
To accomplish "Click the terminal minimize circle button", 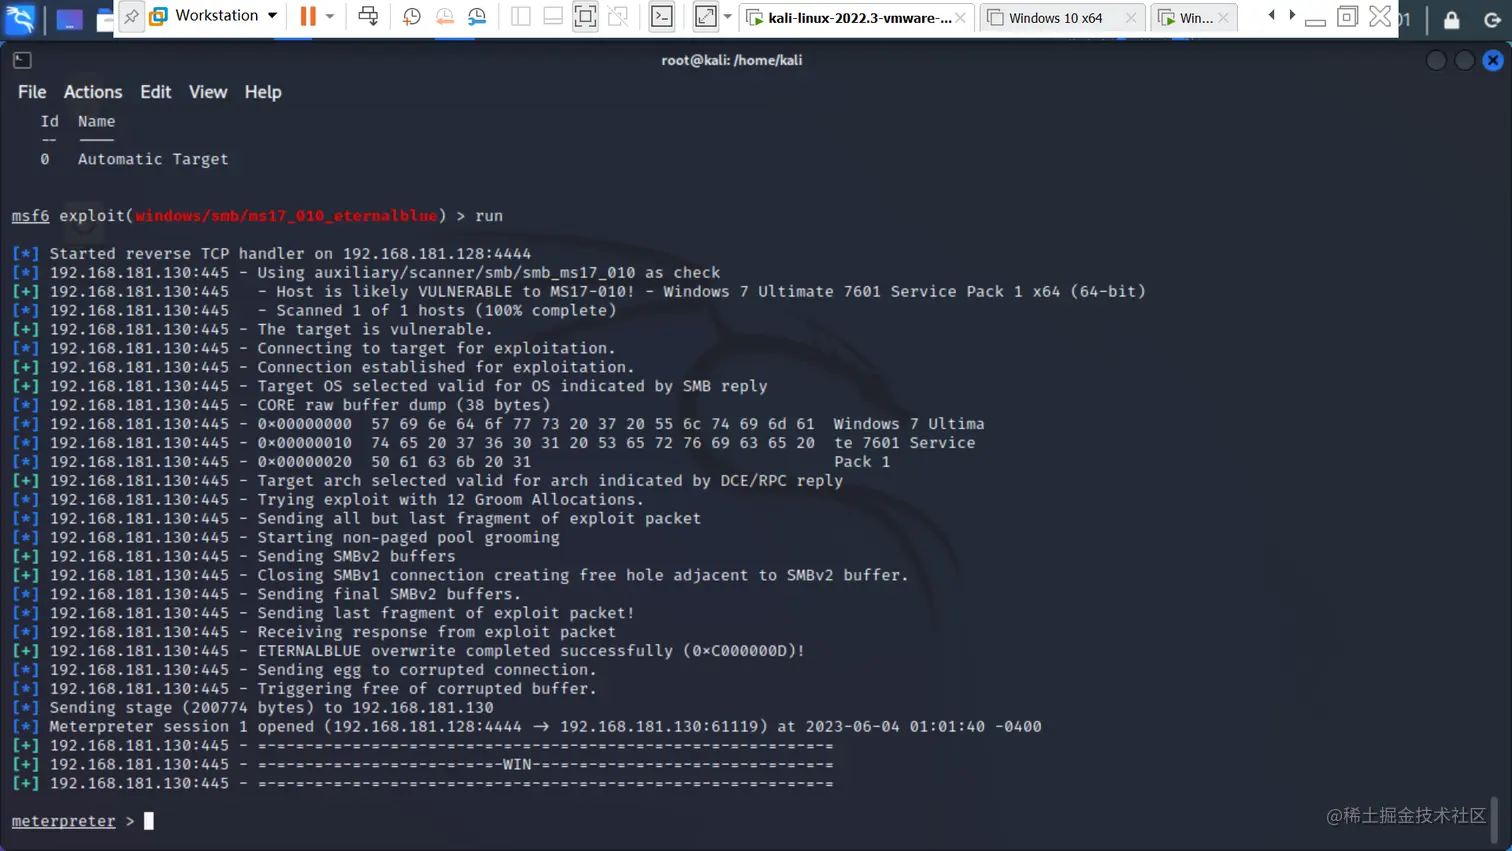I will tap(1436, 61).
